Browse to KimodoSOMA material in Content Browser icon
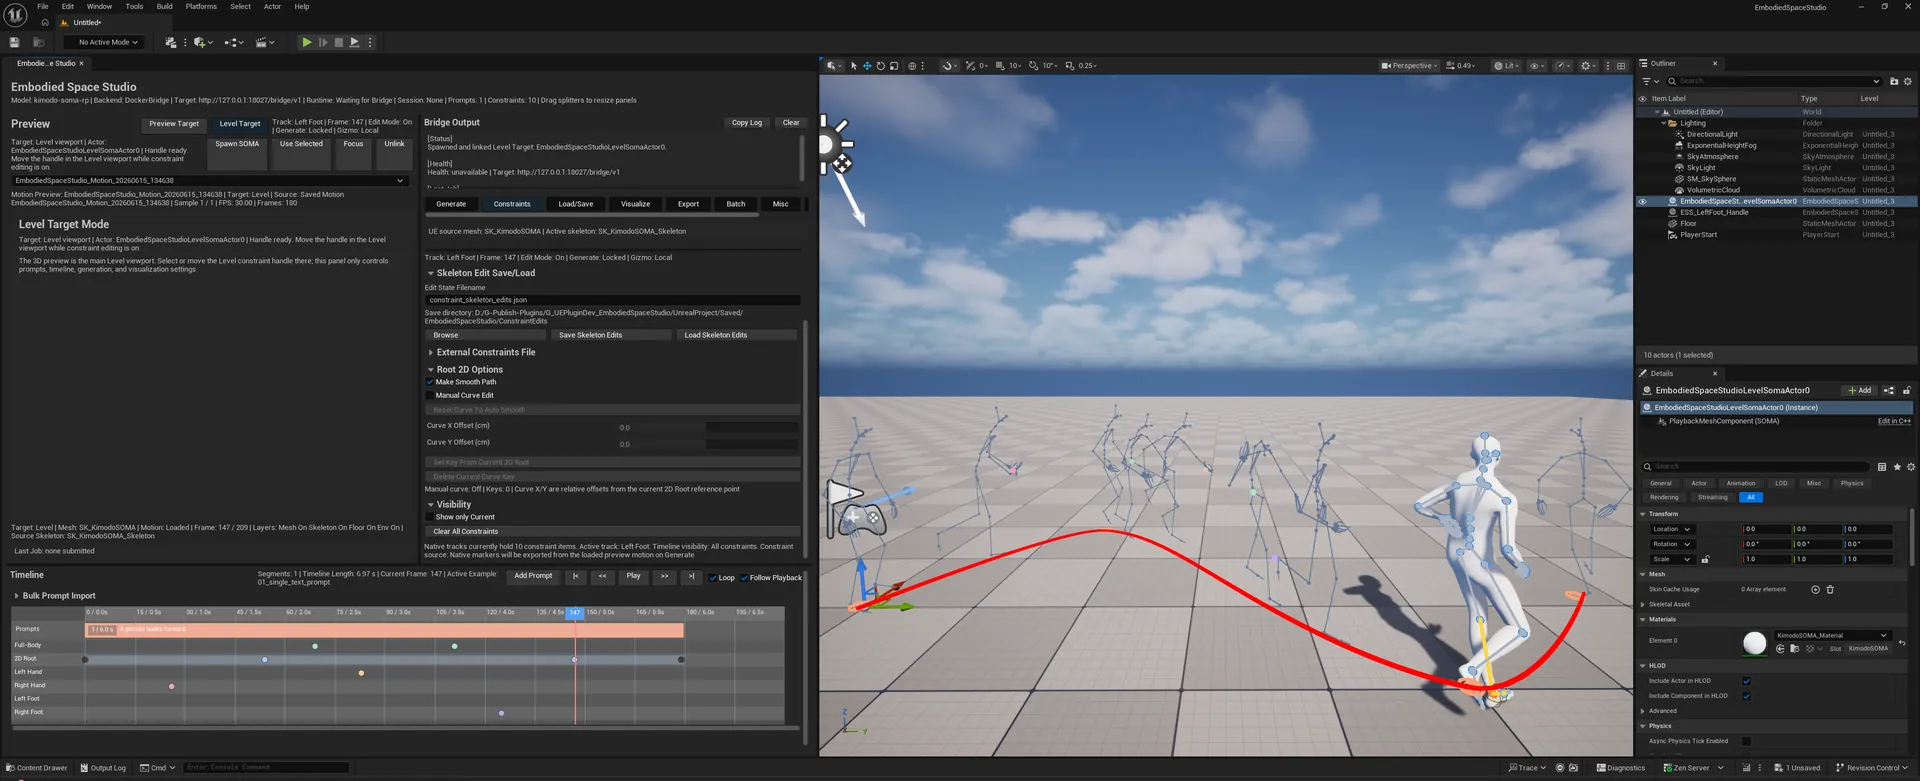Screen dimensions: 1920x781 click(1794, 649)
